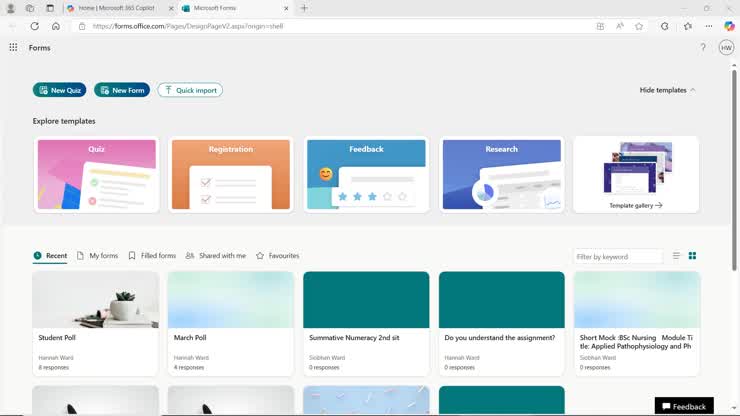The image size is (740, 416).
Task: Switch to Shared with me tab
Action: tap(216, 255)
